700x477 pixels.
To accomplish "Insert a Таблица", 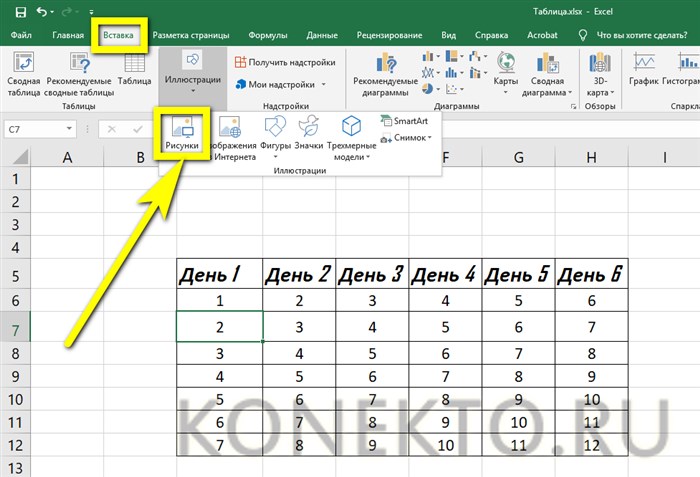I will tap(134, 68).
